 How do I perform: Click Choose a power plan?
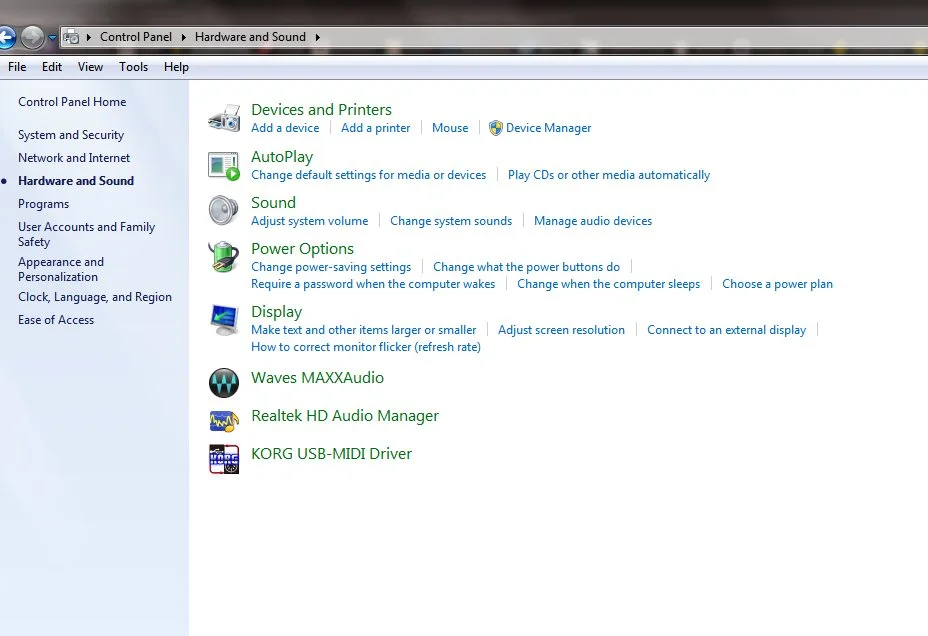tap(777, 284)
